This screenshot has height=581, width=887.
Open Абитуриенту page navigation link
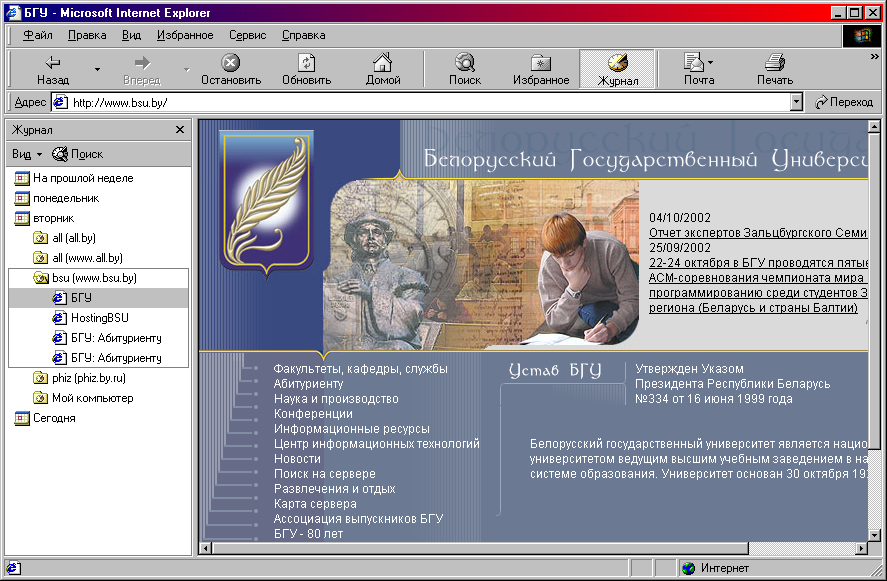[x=308, y=384]
